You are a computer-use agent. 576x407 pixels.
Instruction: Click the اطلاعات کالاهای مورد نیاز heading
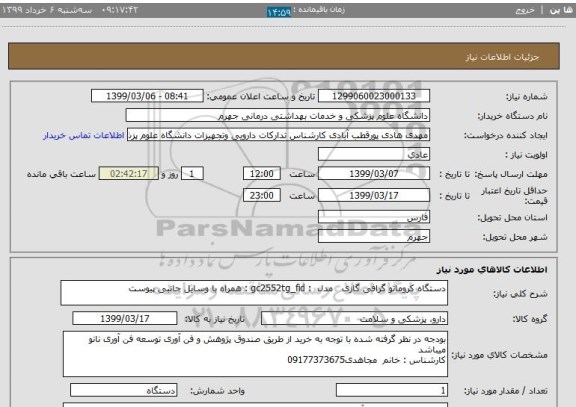point(492,270)
